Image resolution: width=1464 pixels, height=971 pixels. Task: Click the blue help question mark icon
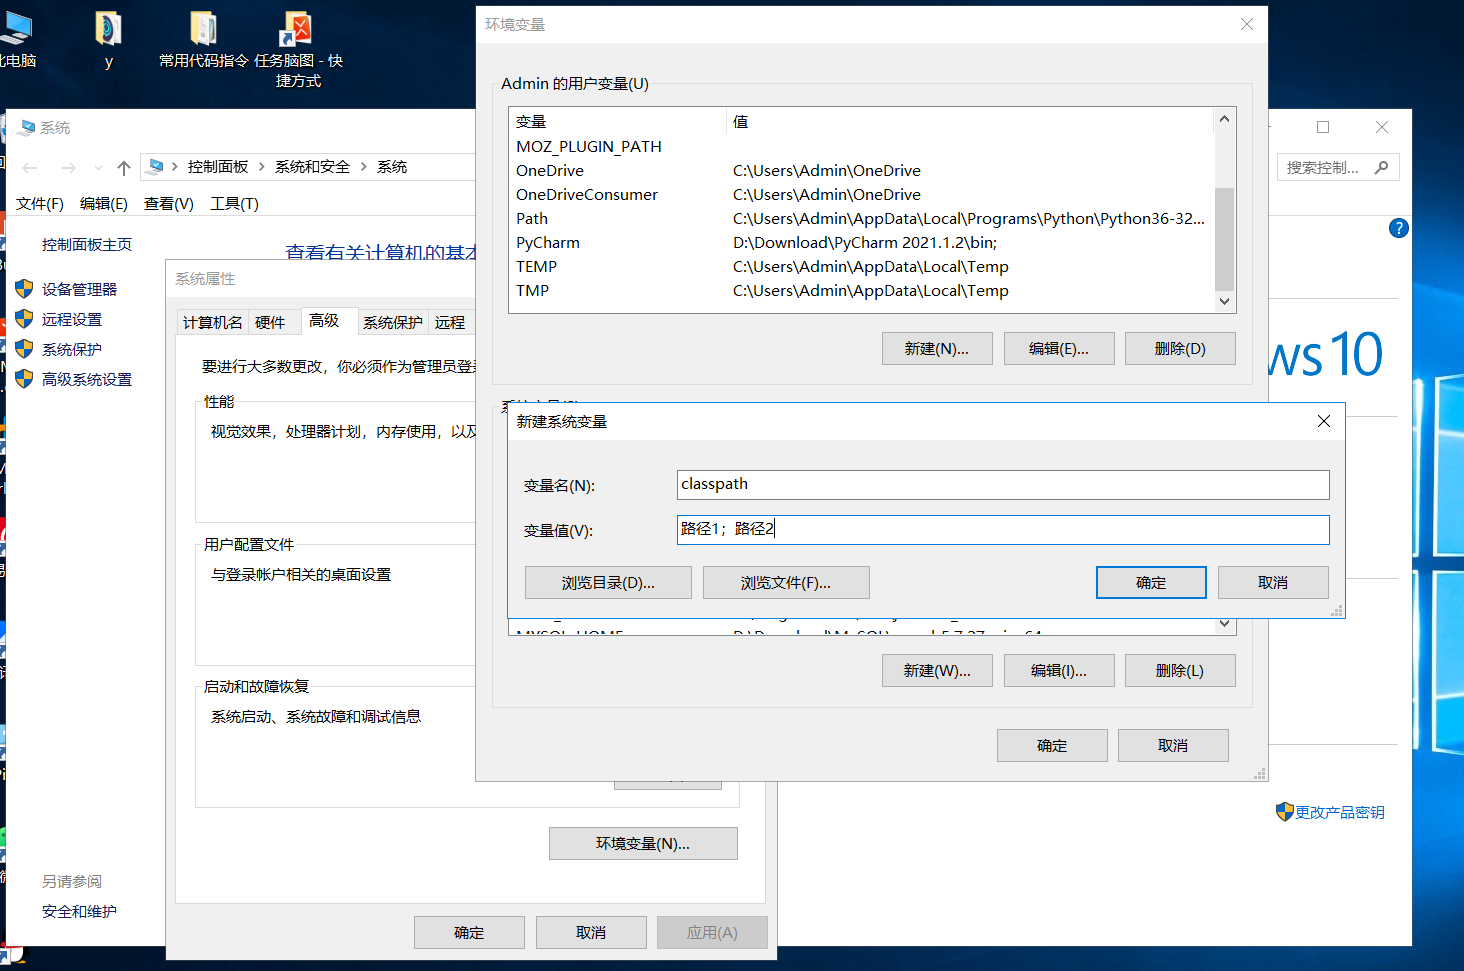pos(1398,228)
